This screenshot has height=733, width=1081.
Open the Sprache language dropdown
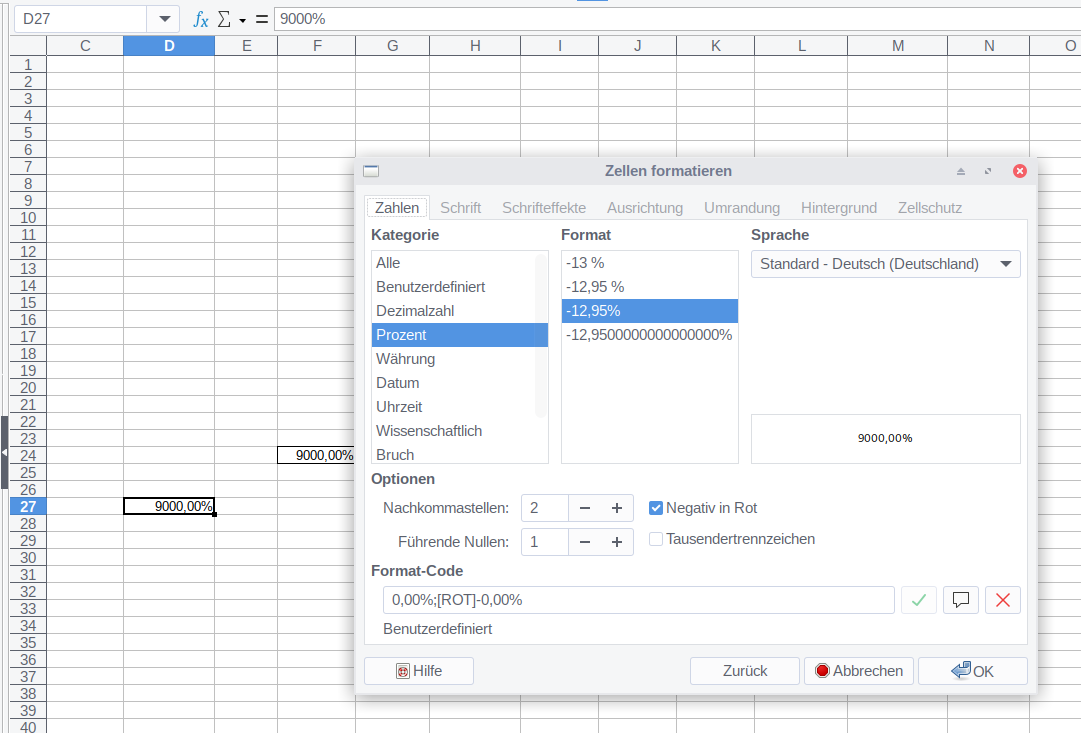[885, 264]
